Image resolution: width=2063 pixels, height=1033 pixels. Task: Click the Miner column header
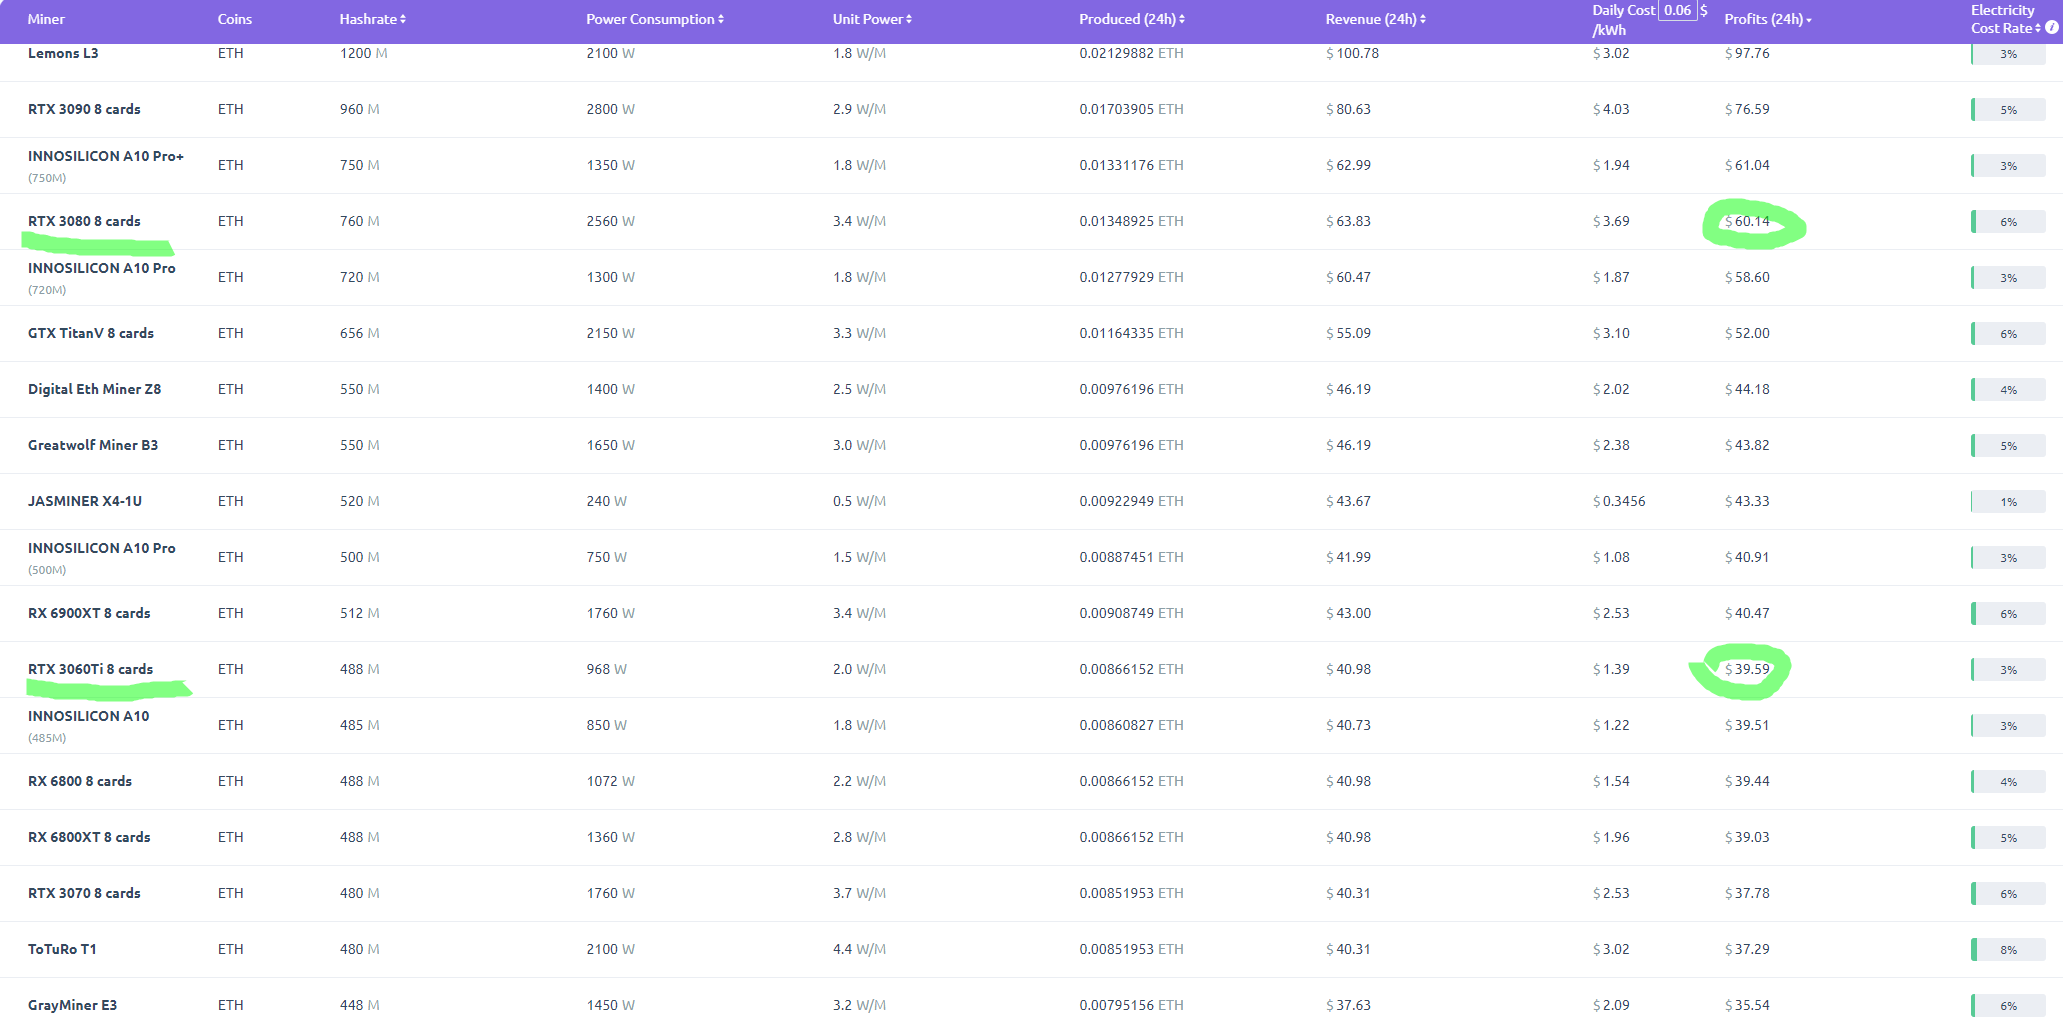click(46, 19)
